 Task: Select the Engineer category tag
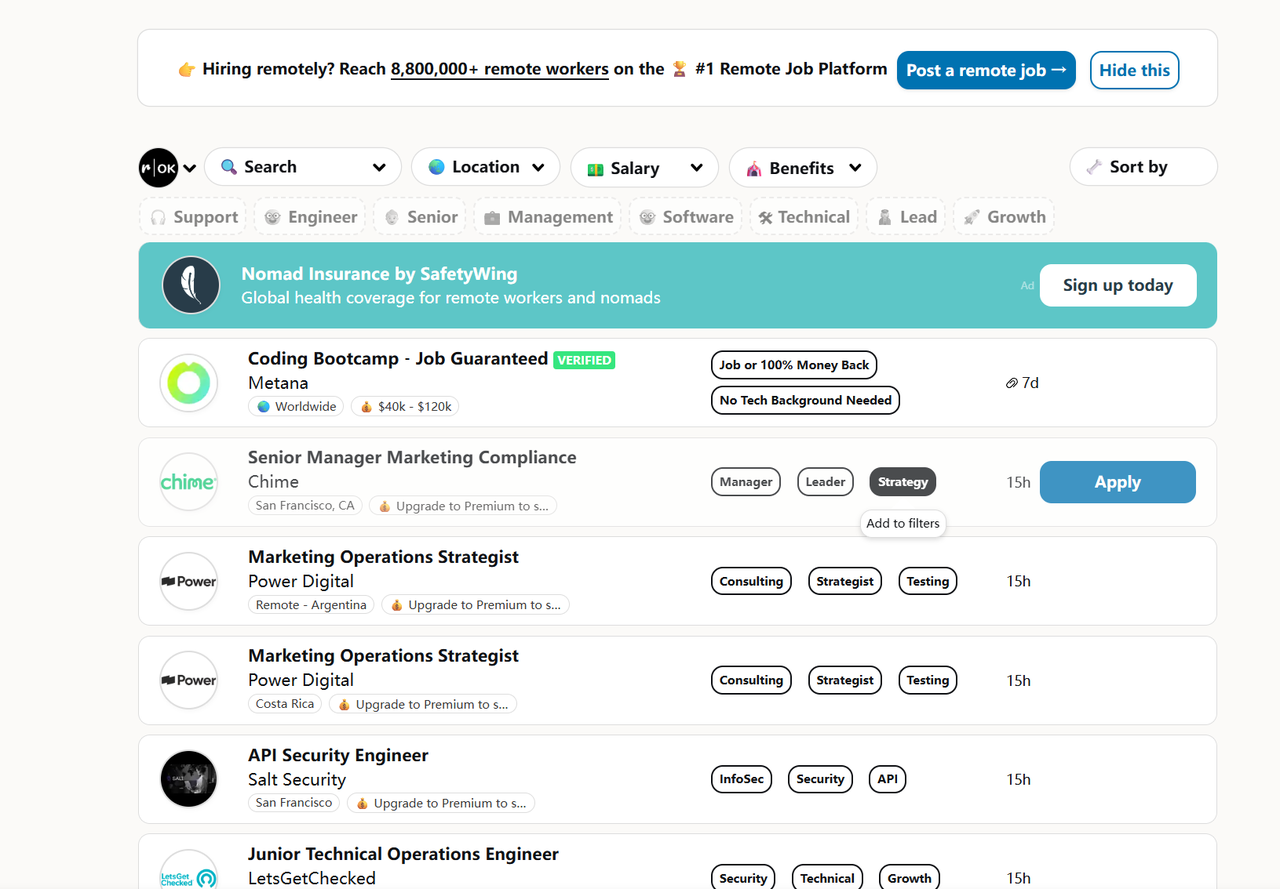(311, 217)
